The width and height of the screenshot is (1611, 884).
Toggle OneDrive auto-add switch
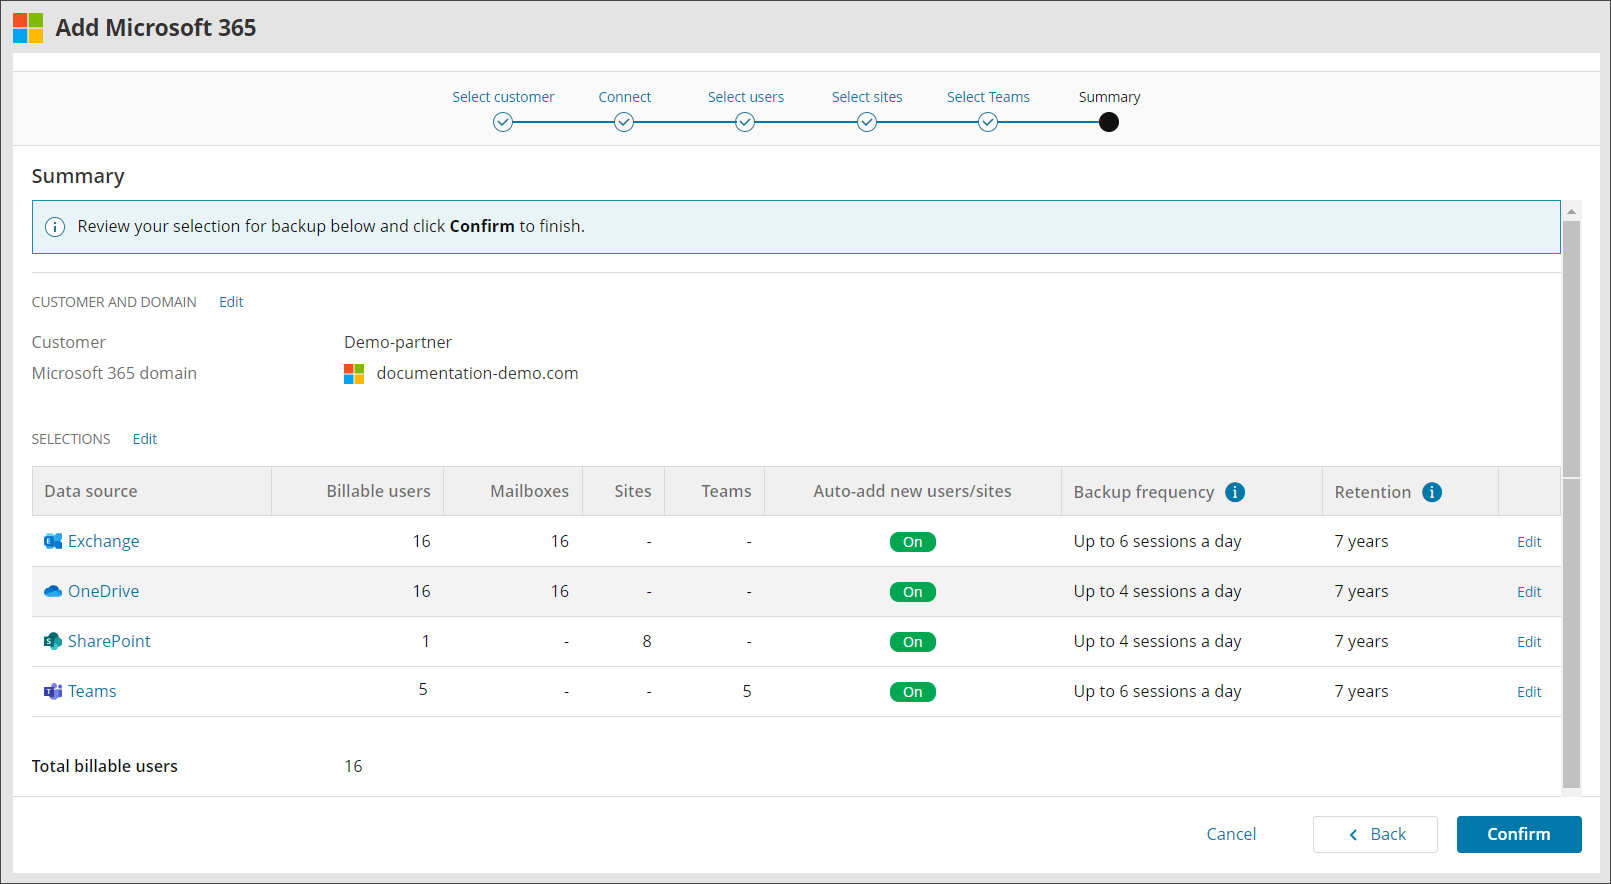click(x=912, y=592)
